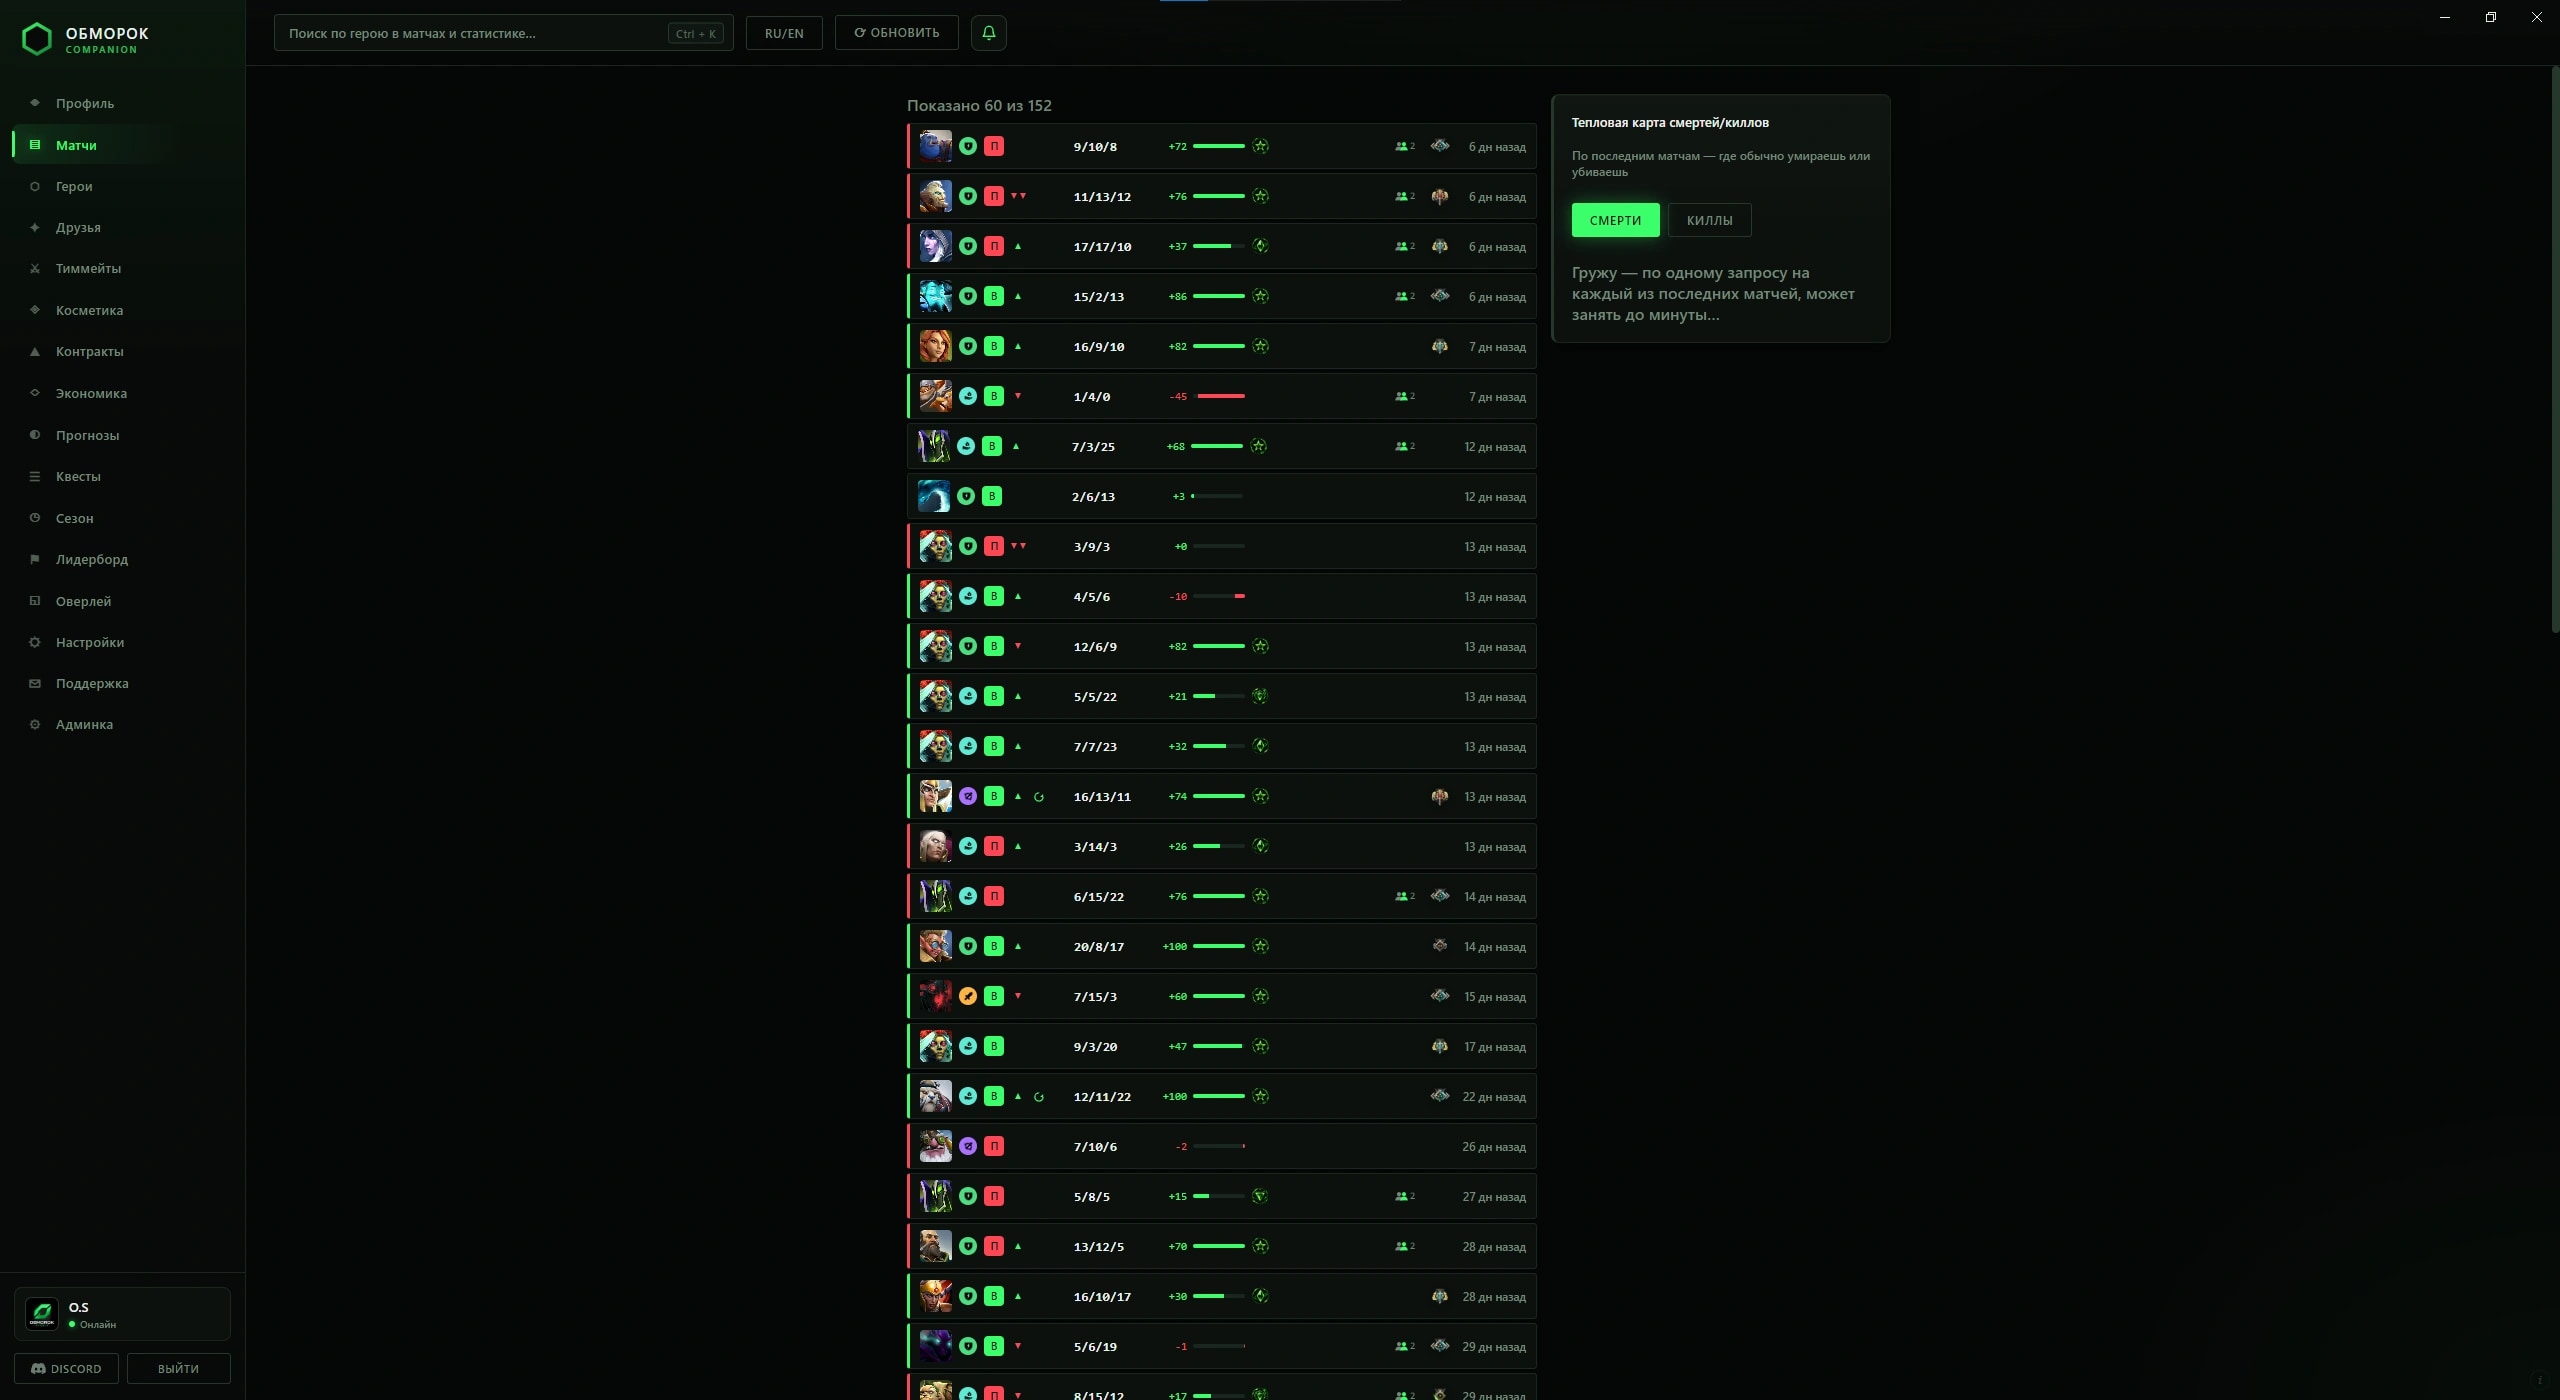Open the O.S user profile card
The width and height of the screenshot is (2560, 1400).
click(122, 1314)
